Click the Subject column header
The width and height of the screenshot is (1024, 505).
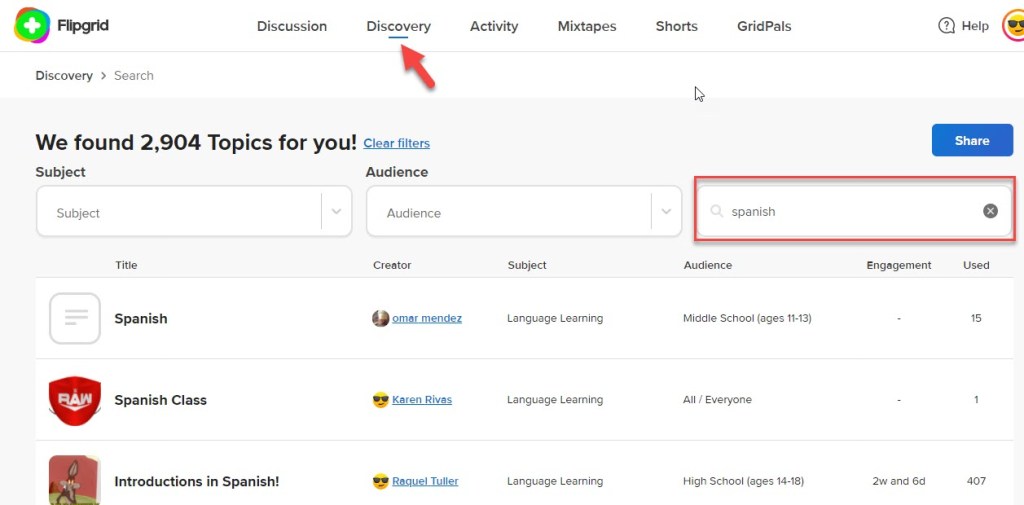(527, 265)
